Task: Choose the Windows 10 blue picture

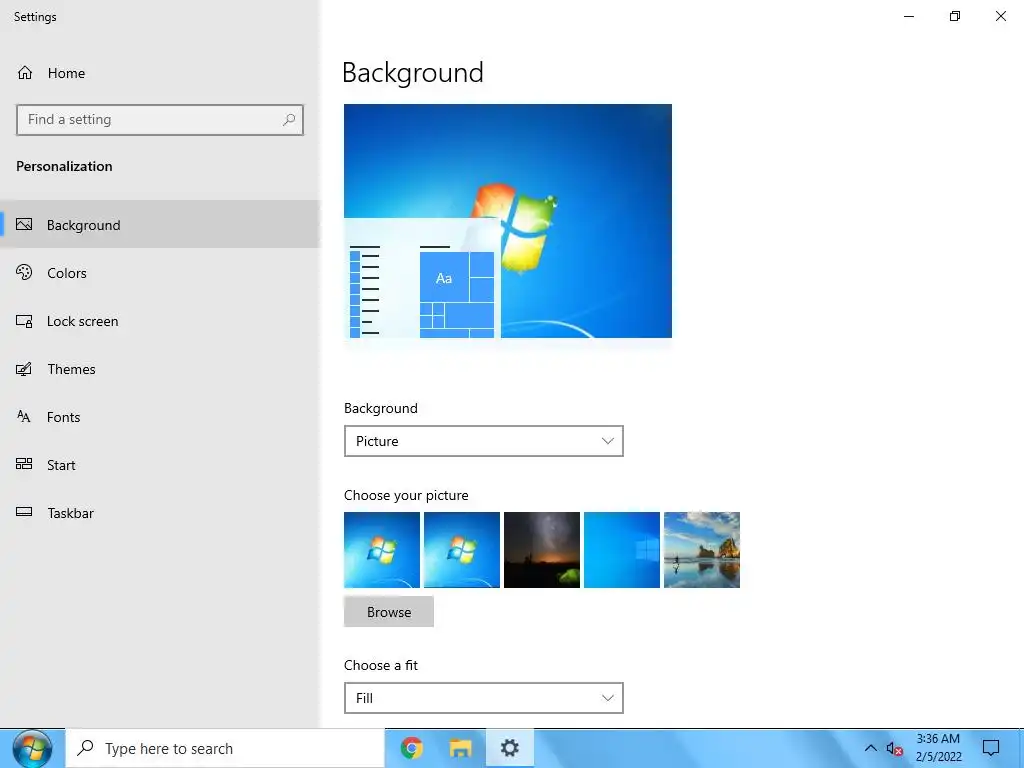Action: tap(622, 550)
